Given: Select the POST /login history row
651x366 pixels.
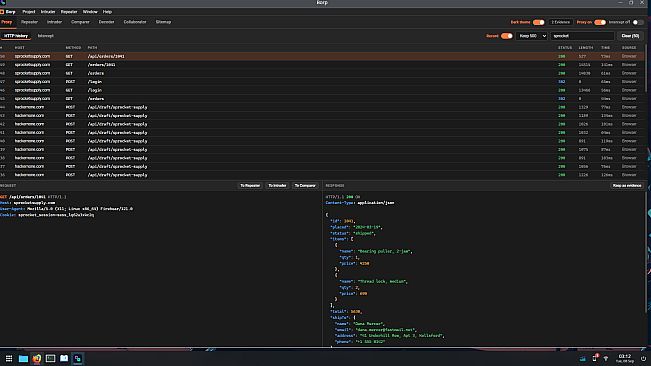Looking at the screenshot, I should click(323, 82).
